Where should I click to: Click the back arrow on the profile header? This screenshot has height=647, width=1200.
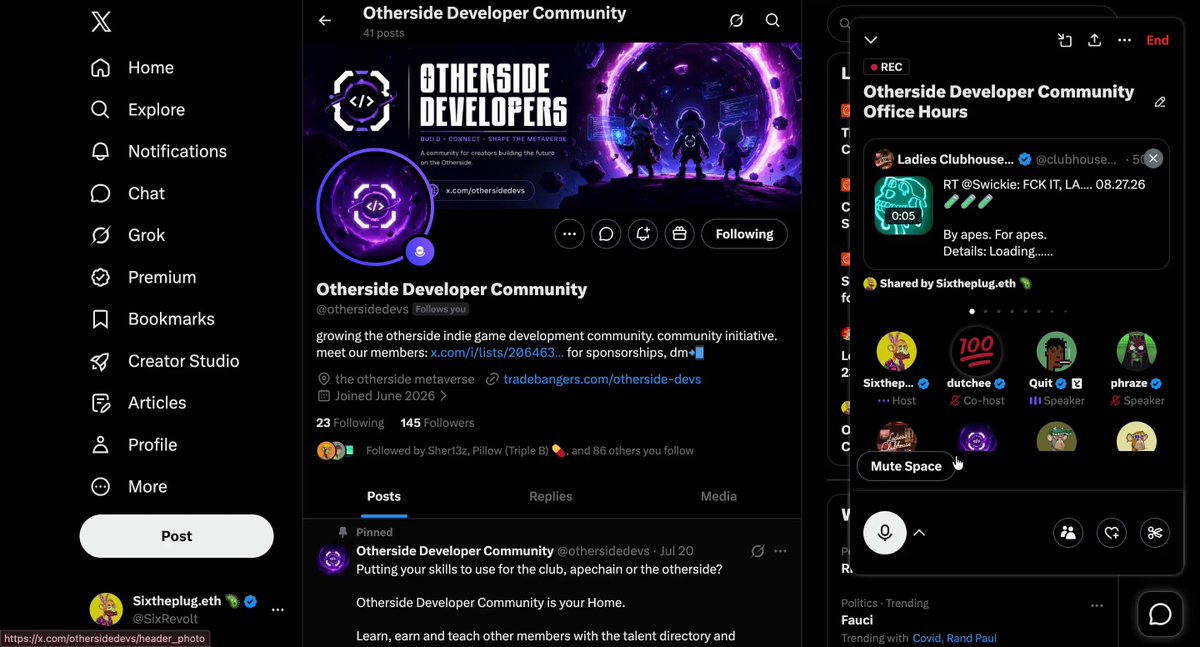[325, 21]
